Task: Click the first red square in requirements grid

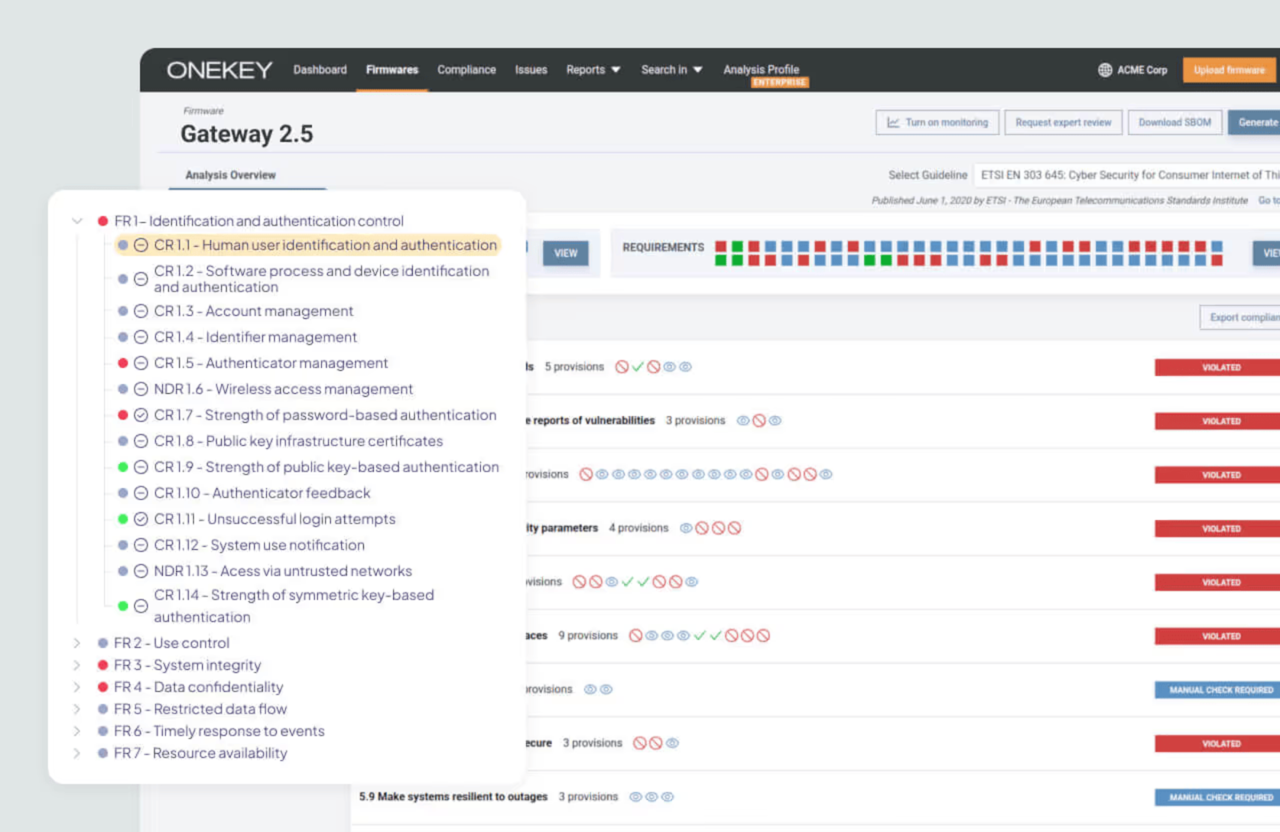Action: coord(721,246)
